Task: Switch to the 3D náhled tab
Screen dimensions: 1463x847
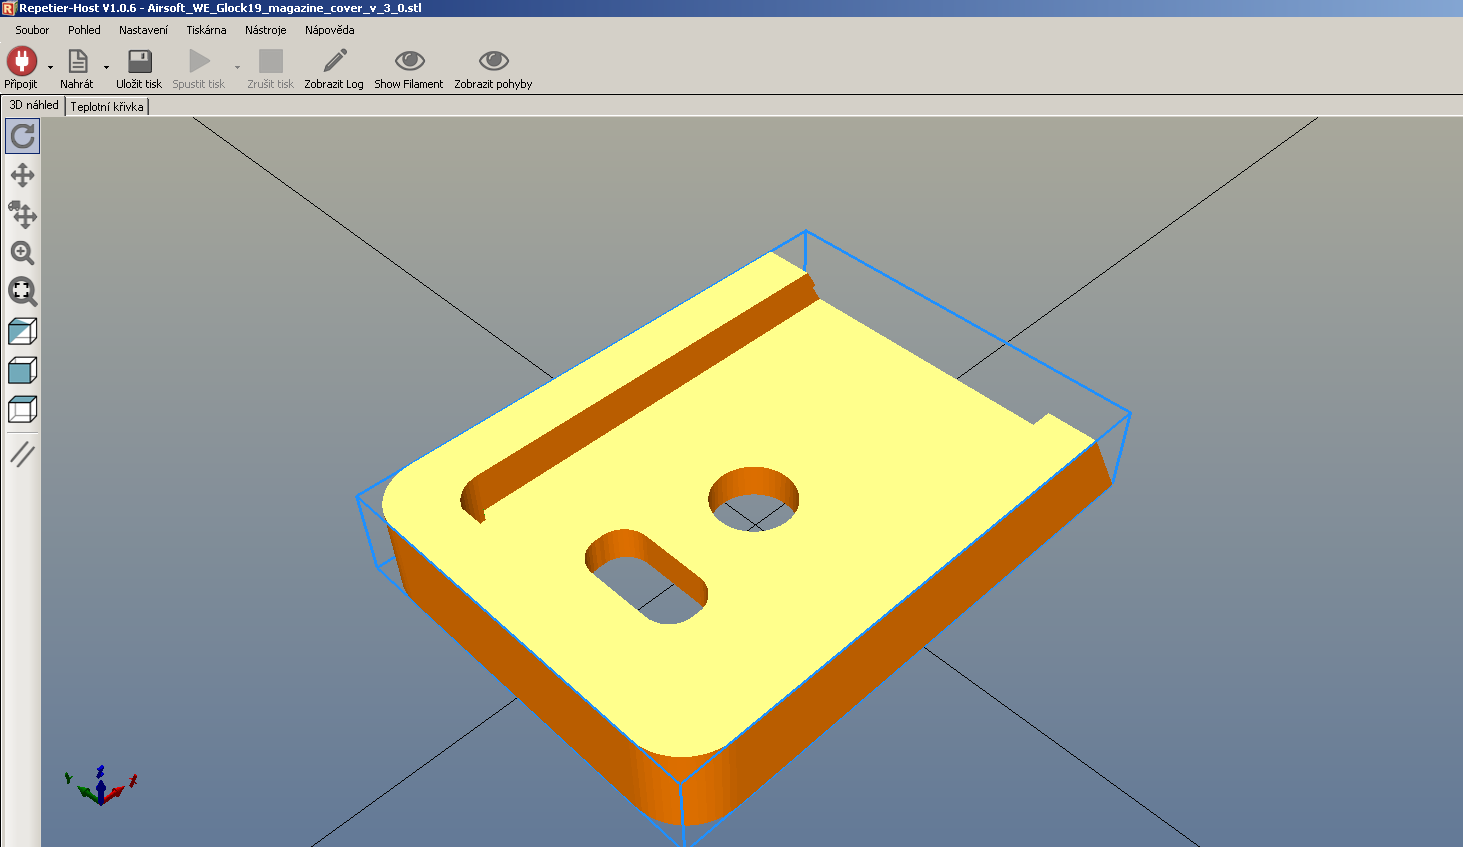Action: pyautogui.click(x=34, y=105)
